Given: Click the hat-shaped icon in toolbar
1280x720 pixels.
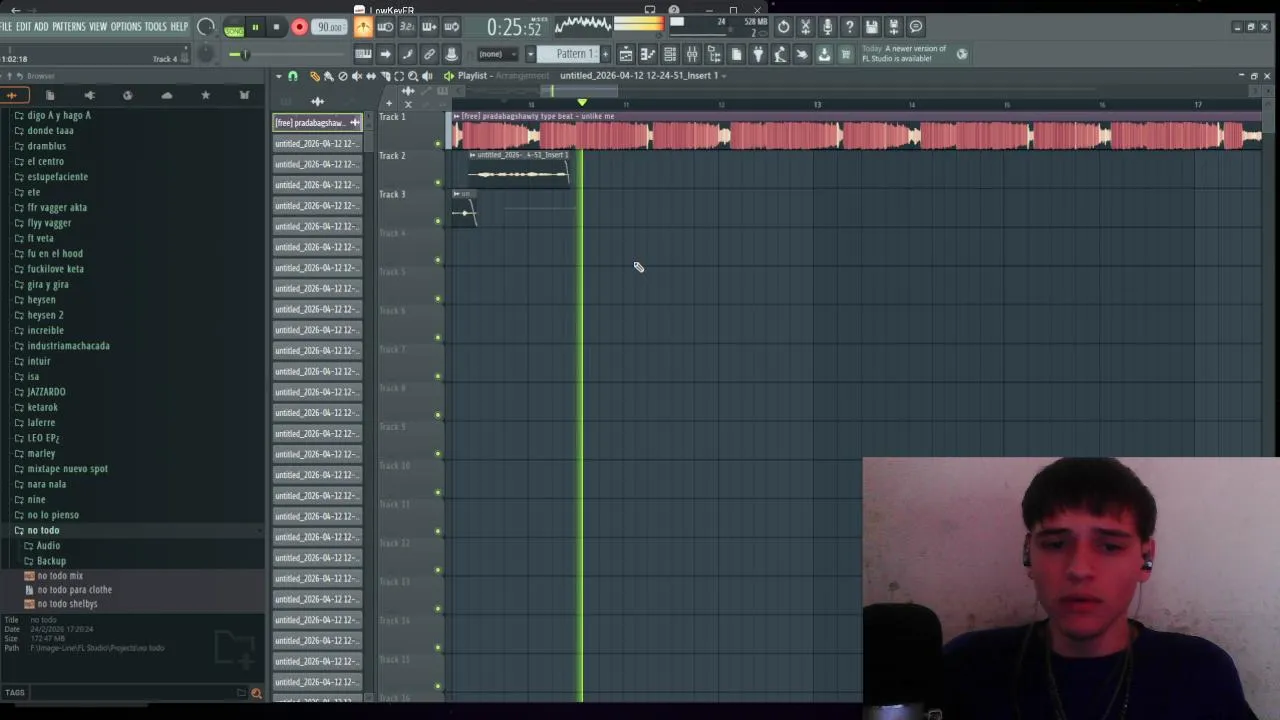Looking at the screenshot, I should [451, 54].
